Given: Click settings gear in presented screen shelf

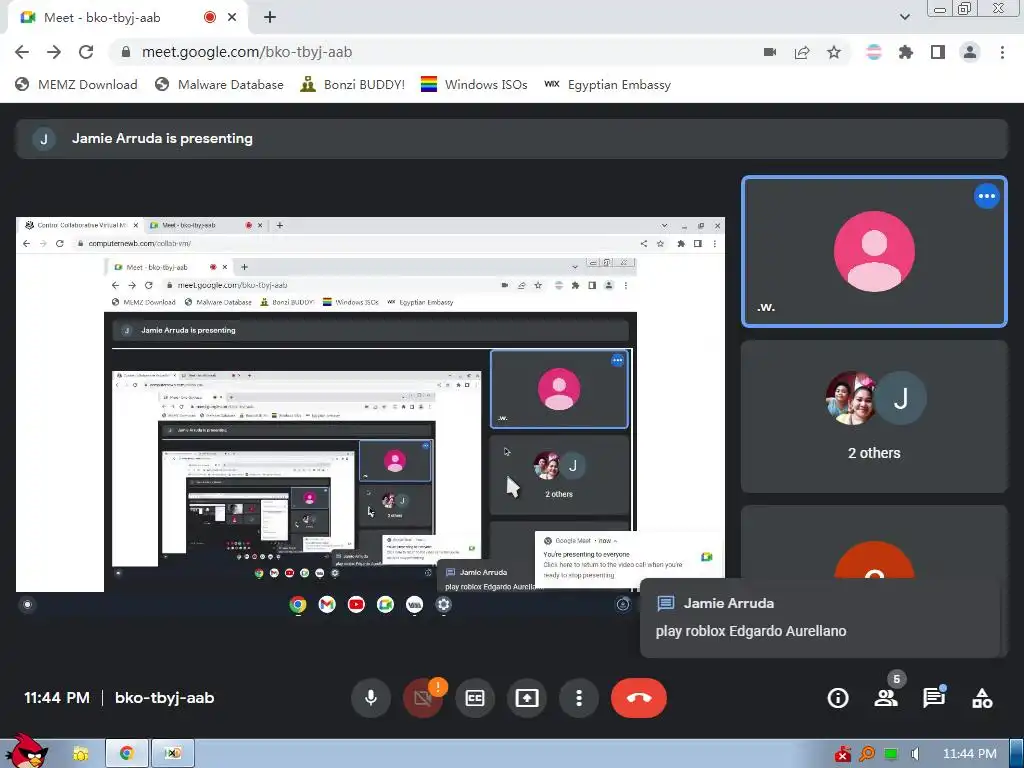Looking at the screenshot, I should point(444,605).
